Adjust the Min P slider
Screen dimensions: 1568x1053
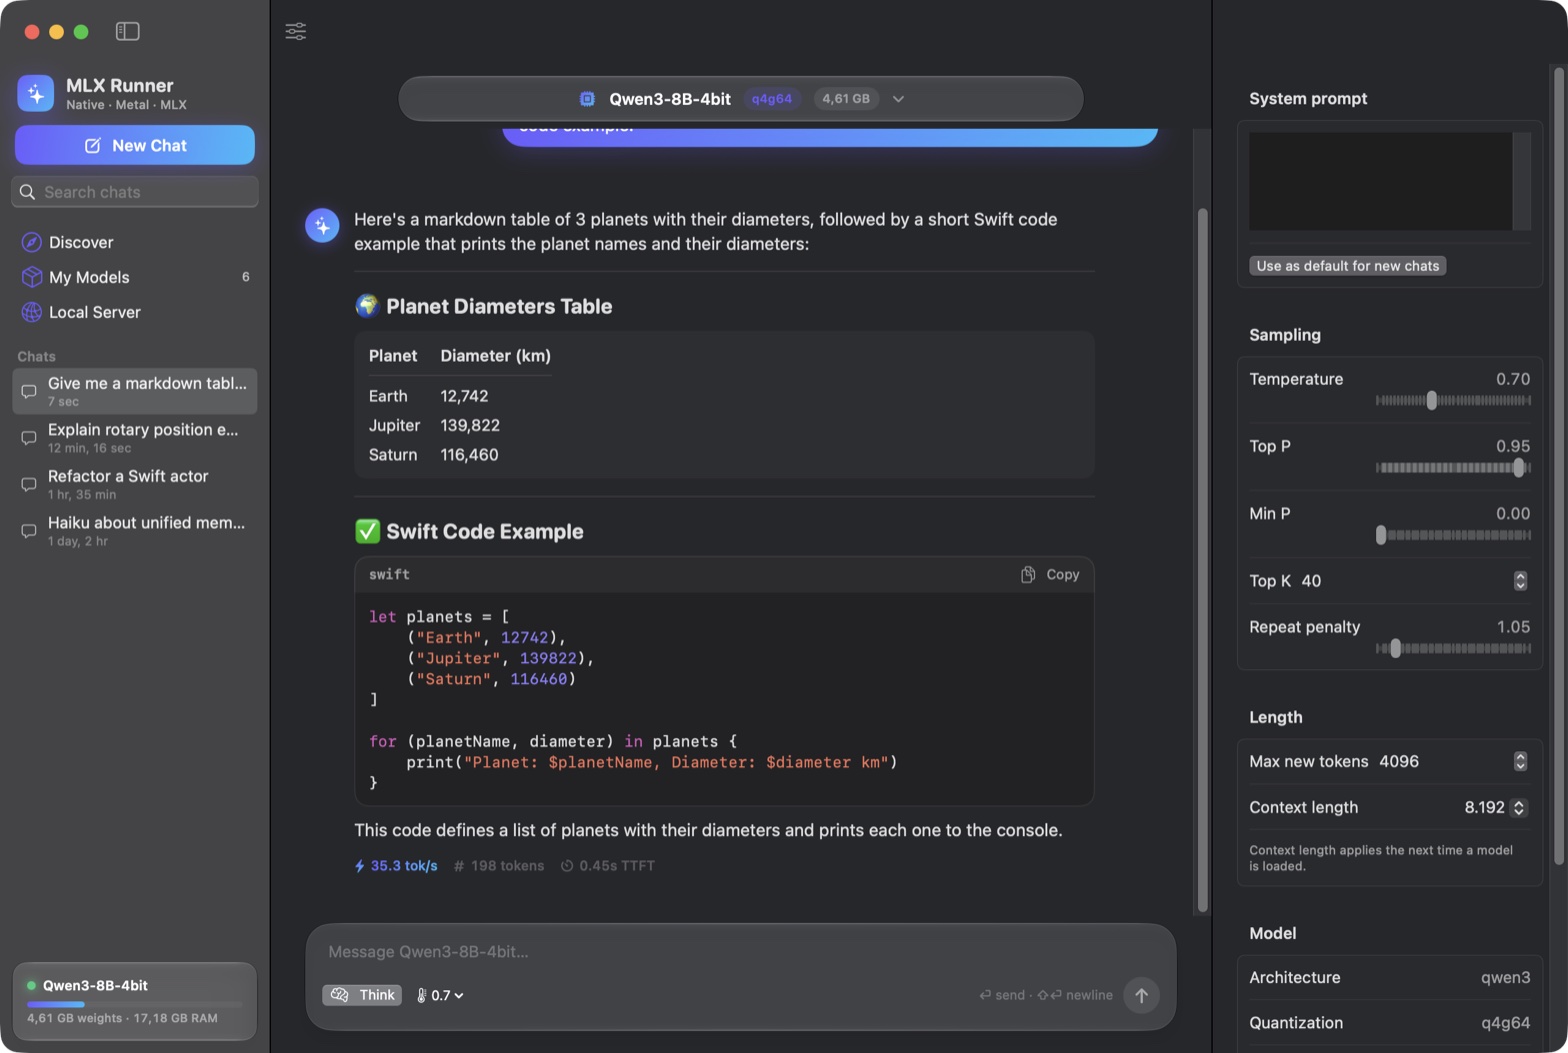coord(1453,535)
